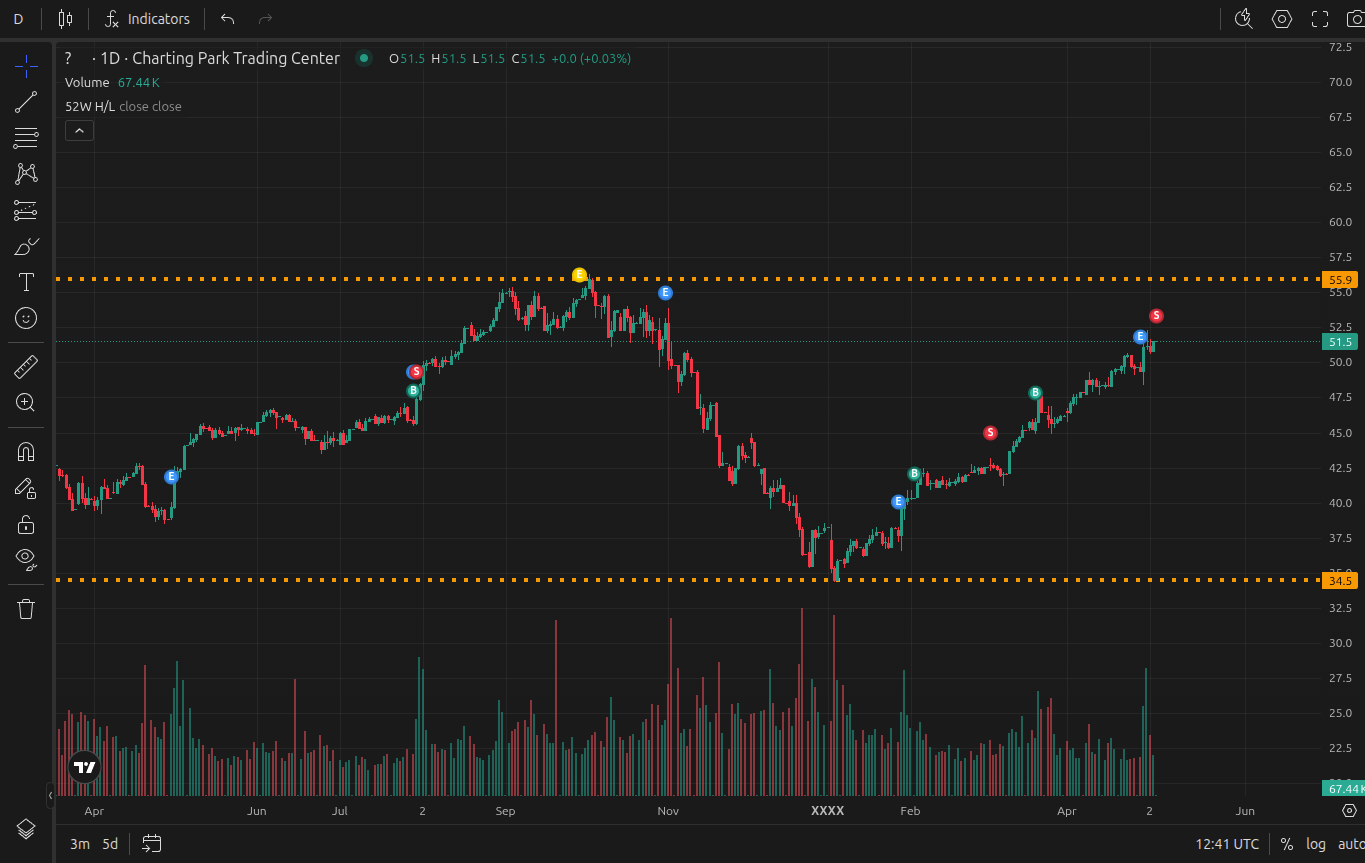Select the 3m date range

pyautogui.click(x=79, y=844)
